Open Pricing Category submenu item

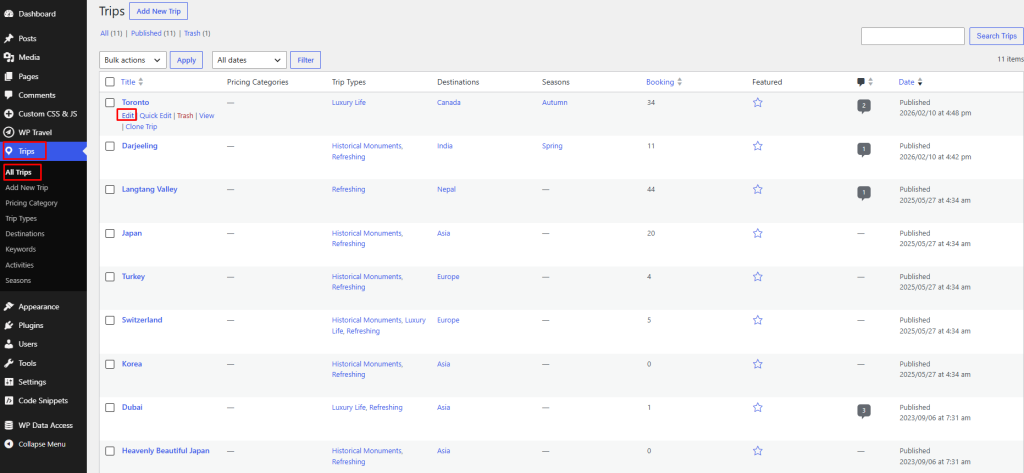(31, 203)
